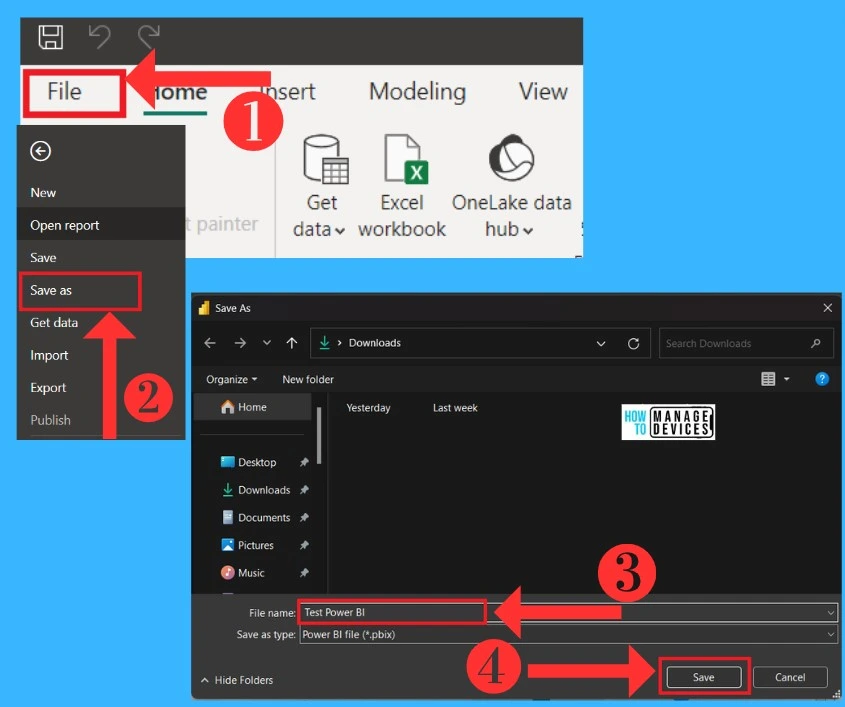Click the navigation pane scrollbar
This screenshot has width=845, height=707.
319,435
